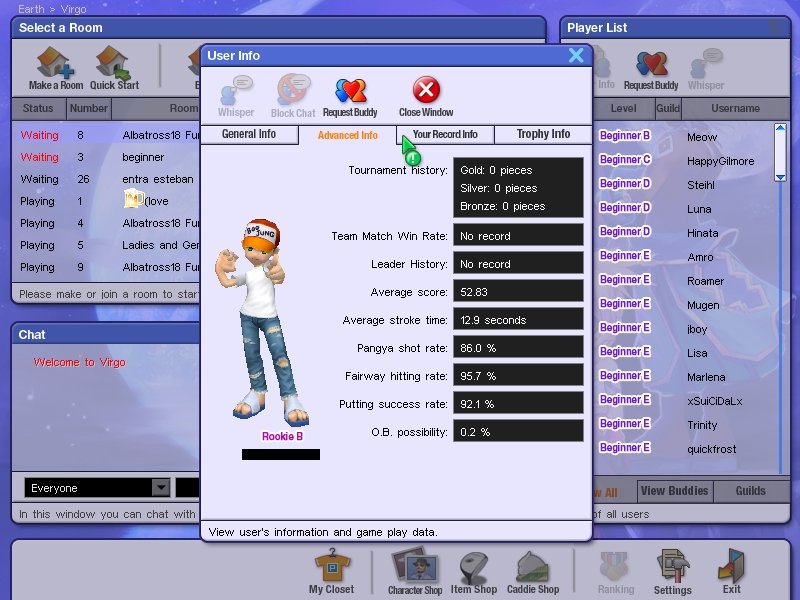Select room 8 Albatross18 waiting row
Screen dimensions: 800x600
[106, 135]
